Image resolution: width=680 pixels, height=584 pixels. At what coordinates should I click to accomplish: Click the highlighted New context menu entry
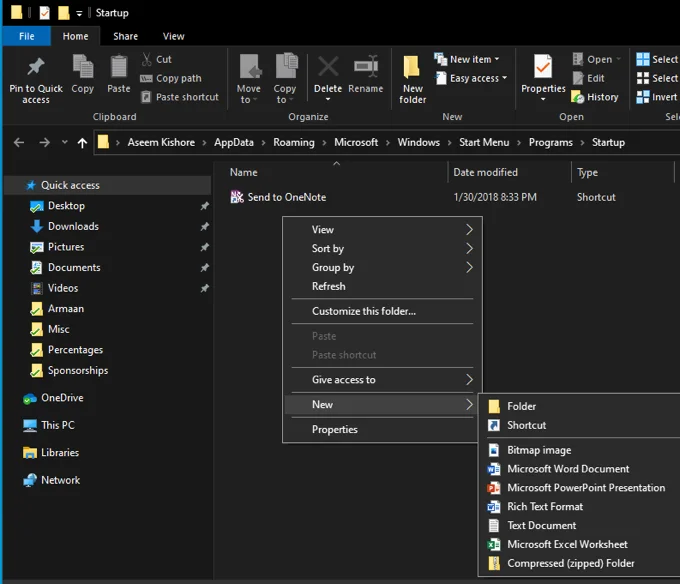[x=382, y=405]
